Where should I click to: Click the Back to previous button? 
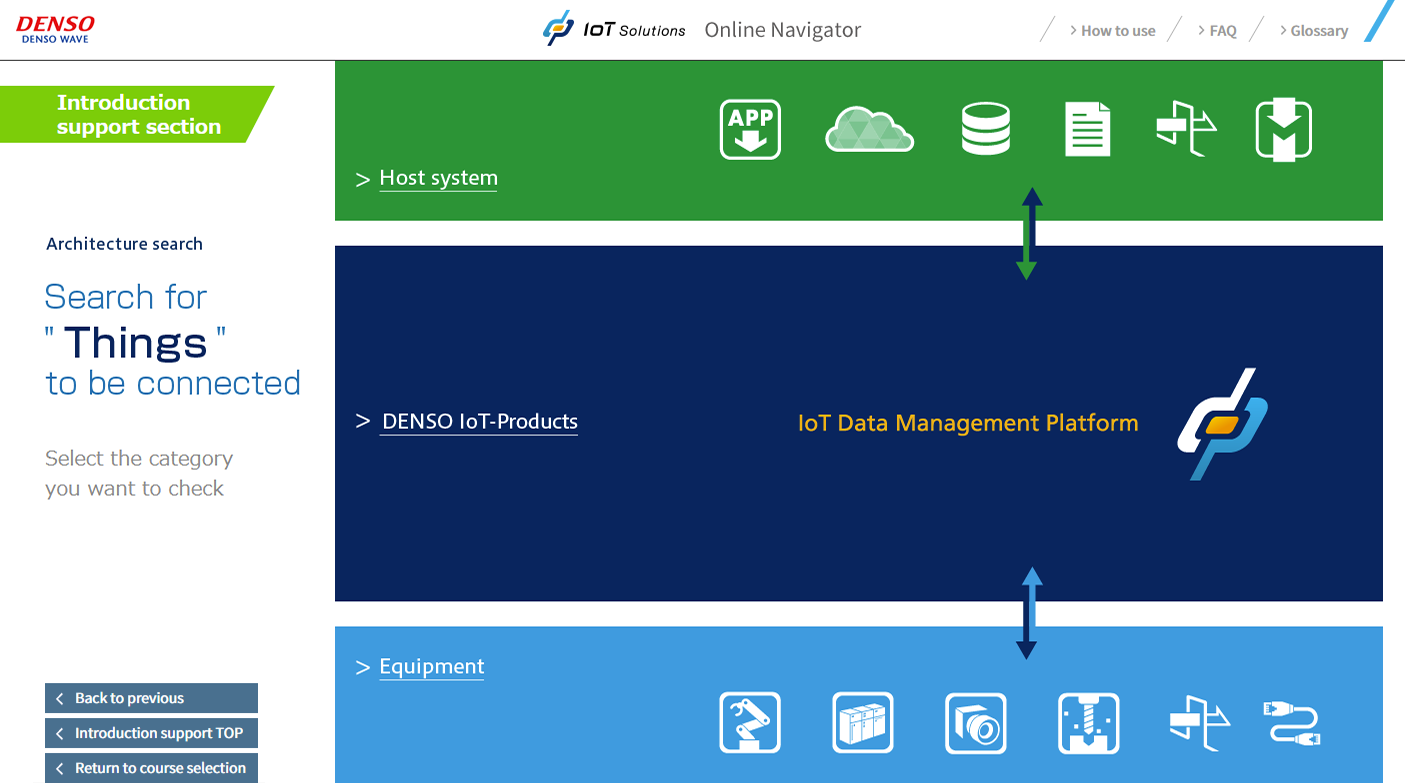coord(151,698)
